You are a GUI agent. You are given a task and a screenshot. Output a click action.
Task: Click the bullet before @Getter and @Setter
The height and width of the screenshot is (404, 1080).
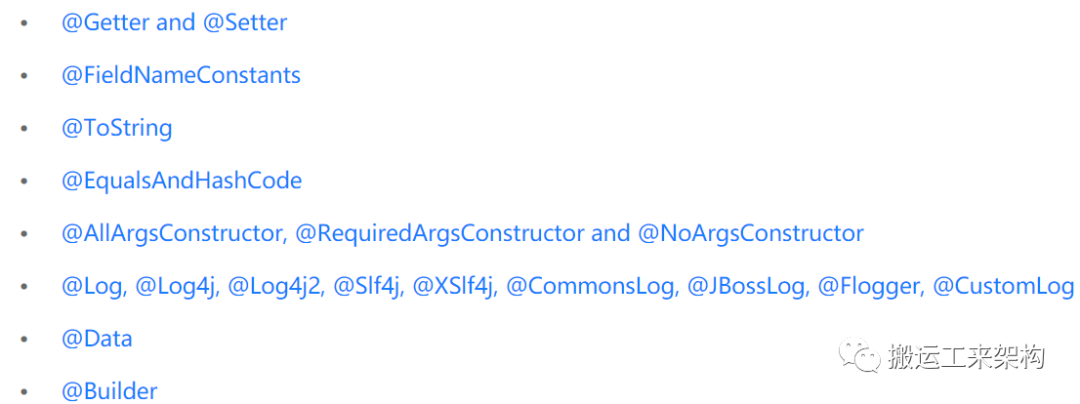coord(25,22)
